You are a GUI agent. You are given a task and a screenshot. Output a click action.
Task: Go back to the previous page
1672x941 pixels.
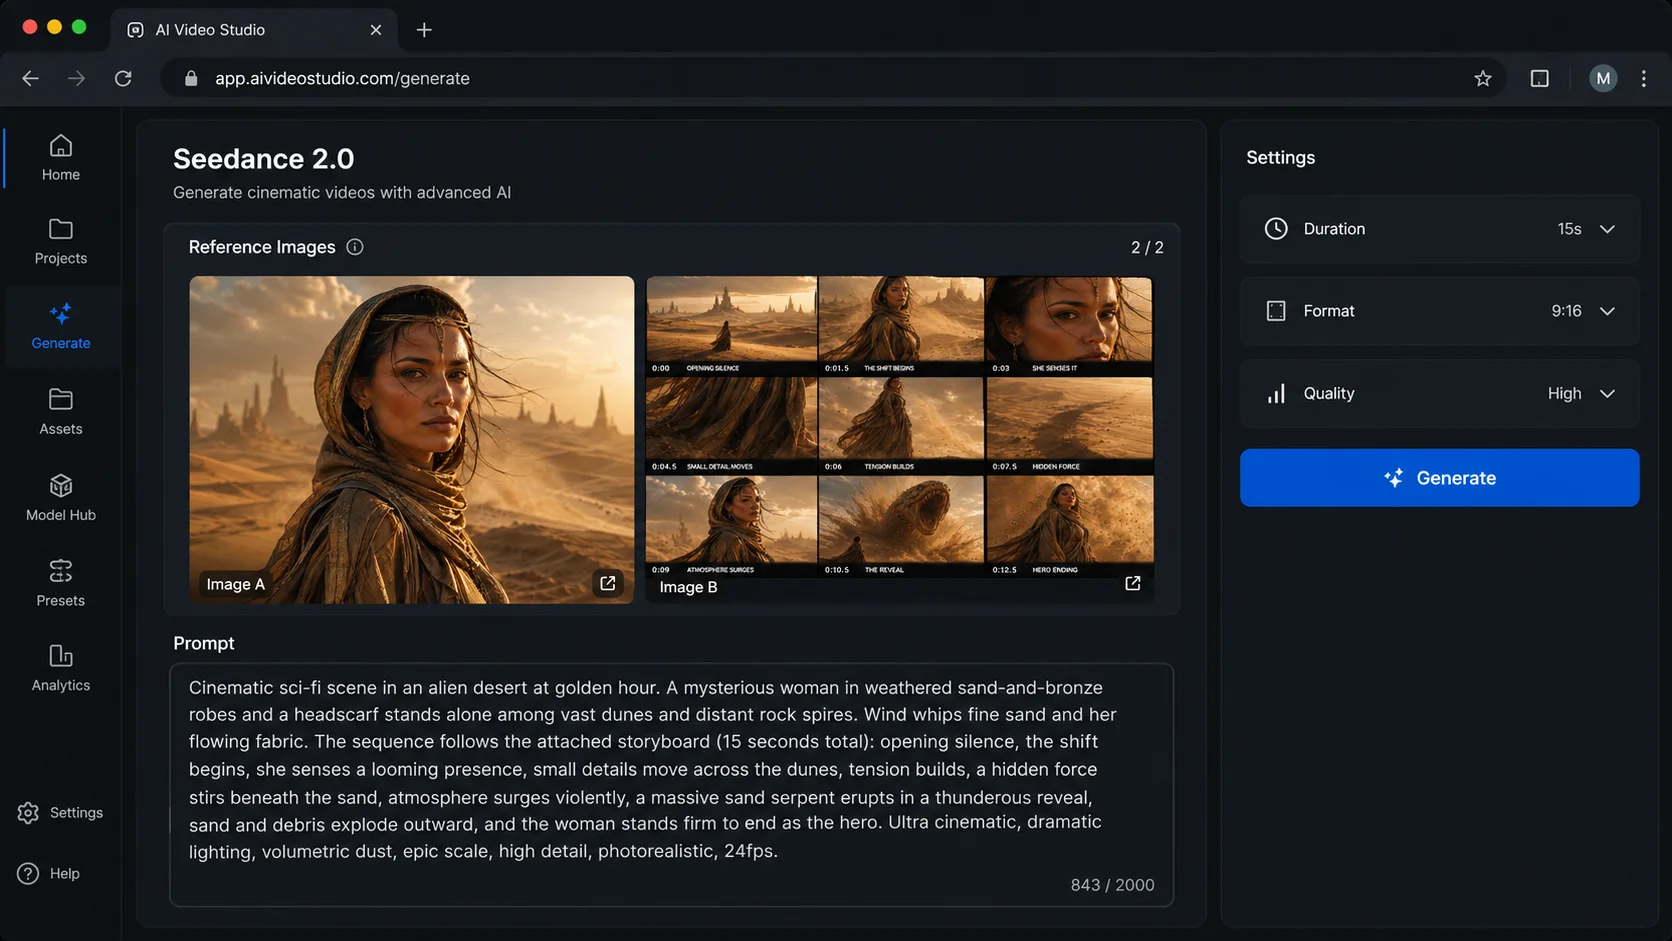(x=30, y=78)
